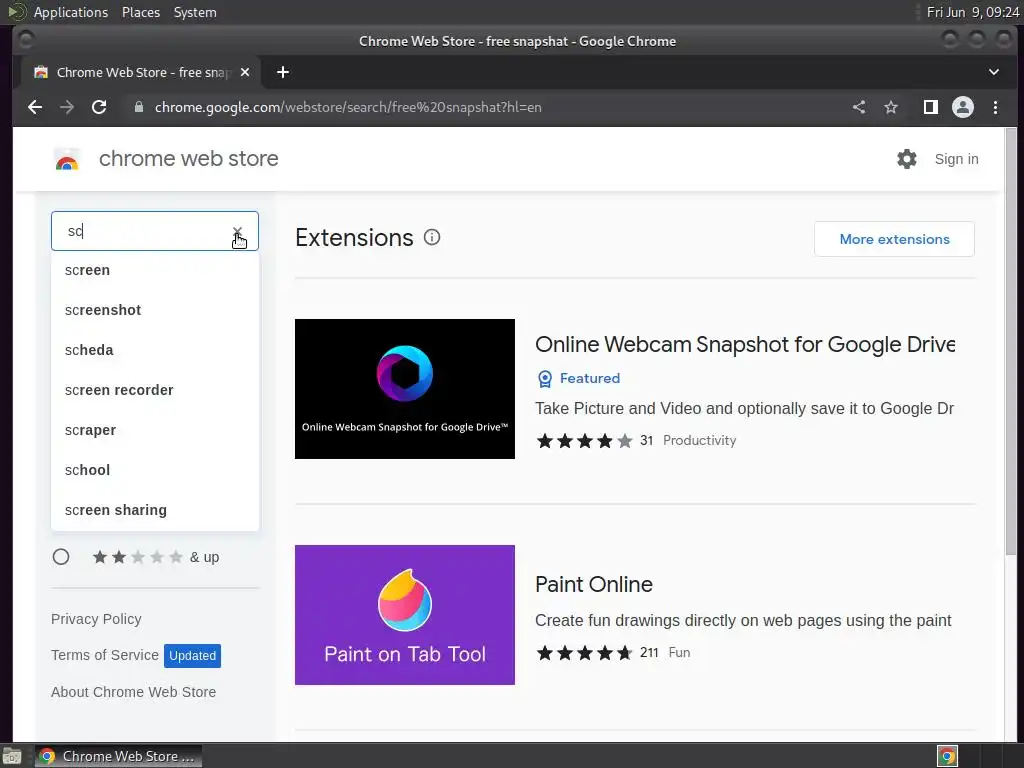This screenshot has width=1024, height=768.
Task: Choose the 'screen recorder' suggestion
Action: 155,390
